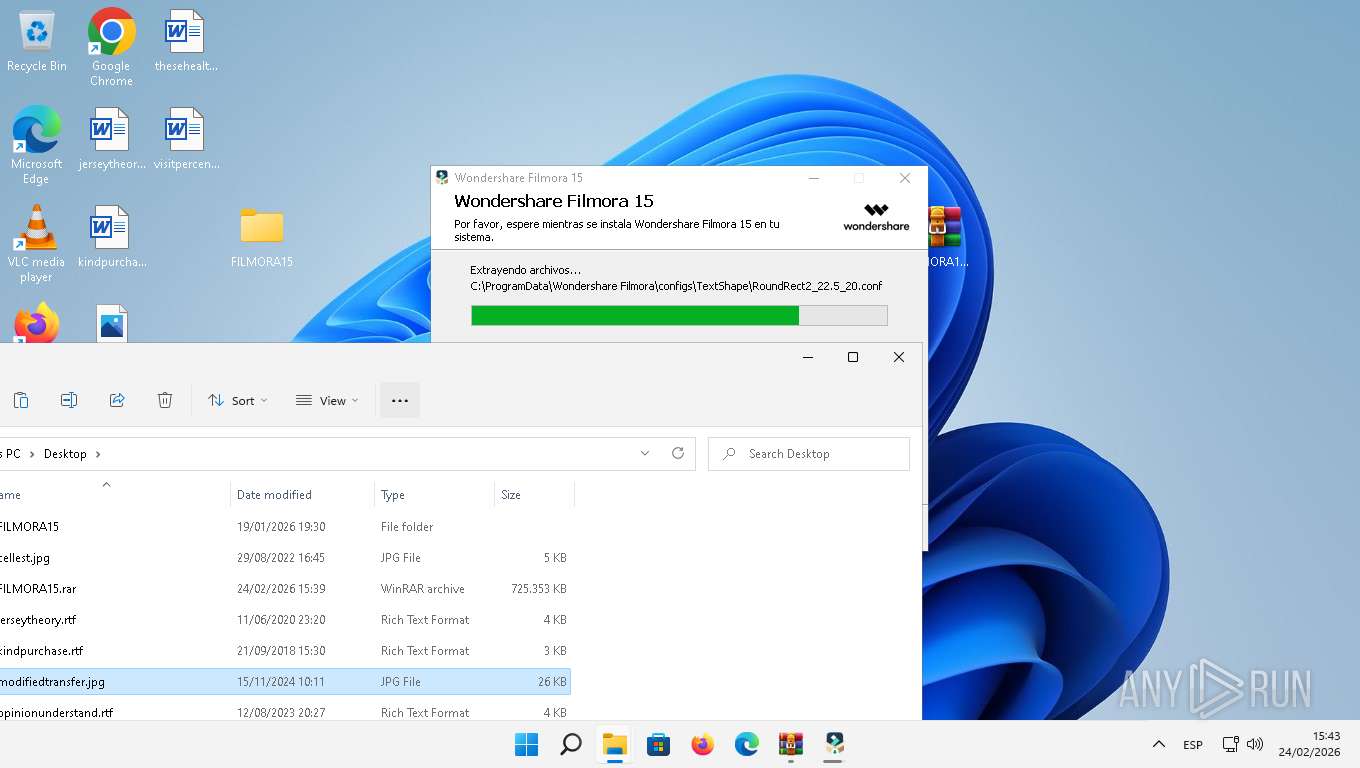Open the network tray icon

[1231, 744]
